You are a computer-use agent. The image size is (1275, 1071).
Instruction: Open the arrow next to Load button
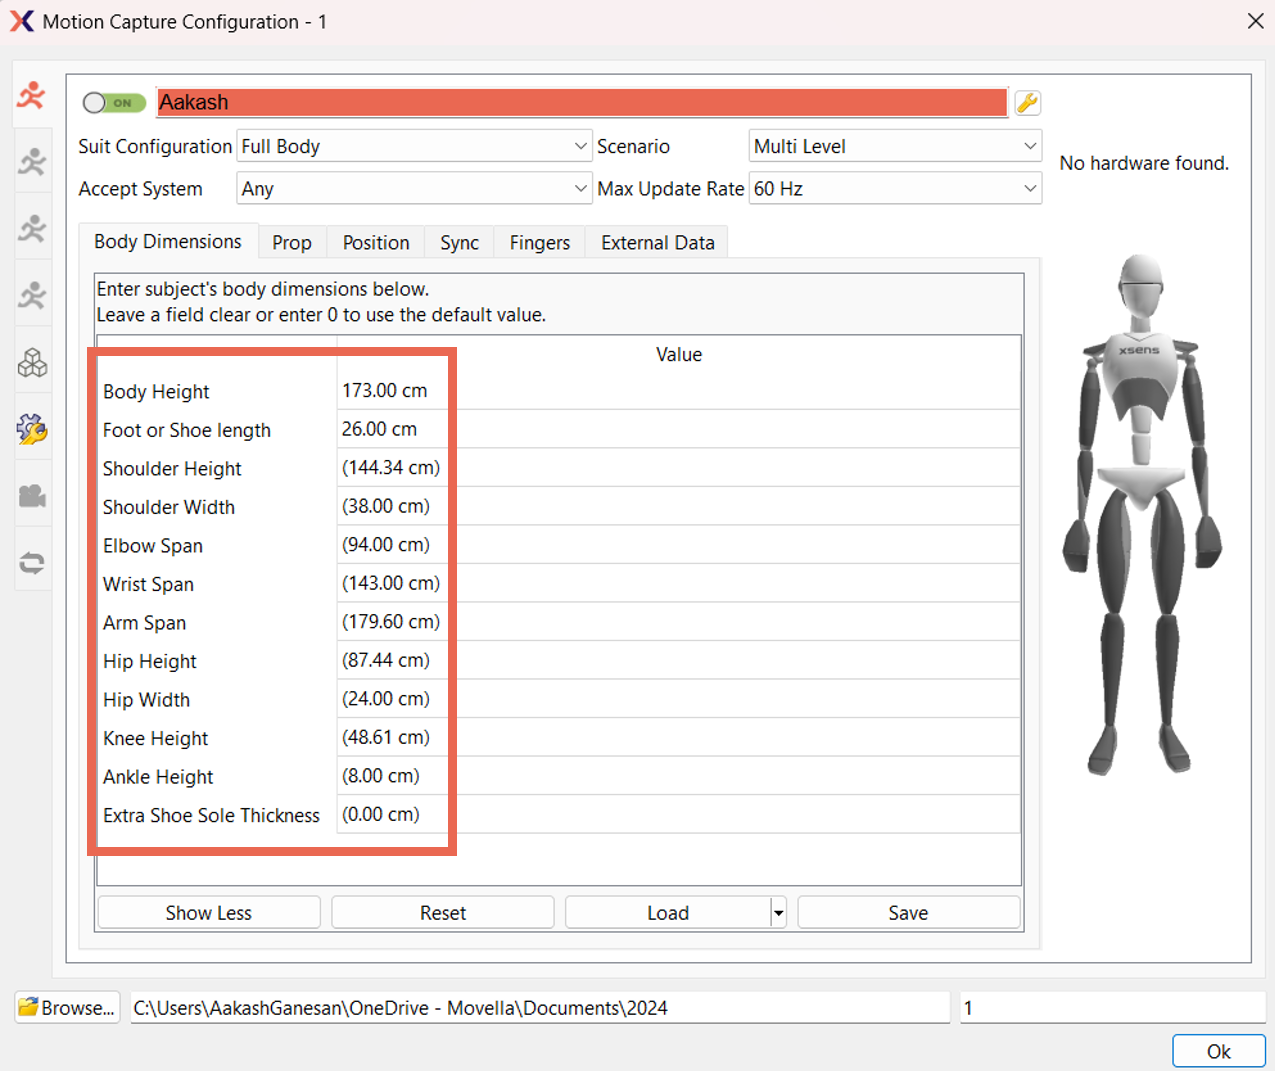(x=778, y=913)
